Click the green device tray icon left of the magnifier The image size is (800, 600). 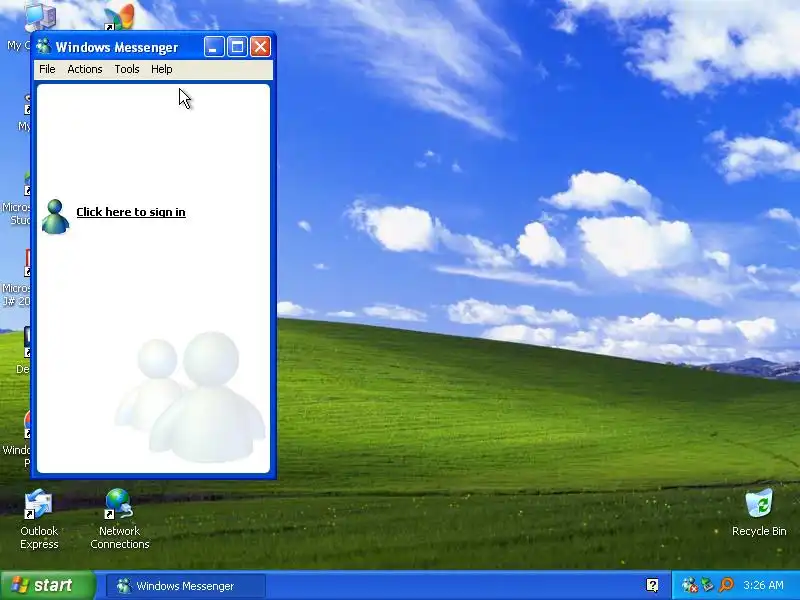pyautogui.click(x=707, y=585)
